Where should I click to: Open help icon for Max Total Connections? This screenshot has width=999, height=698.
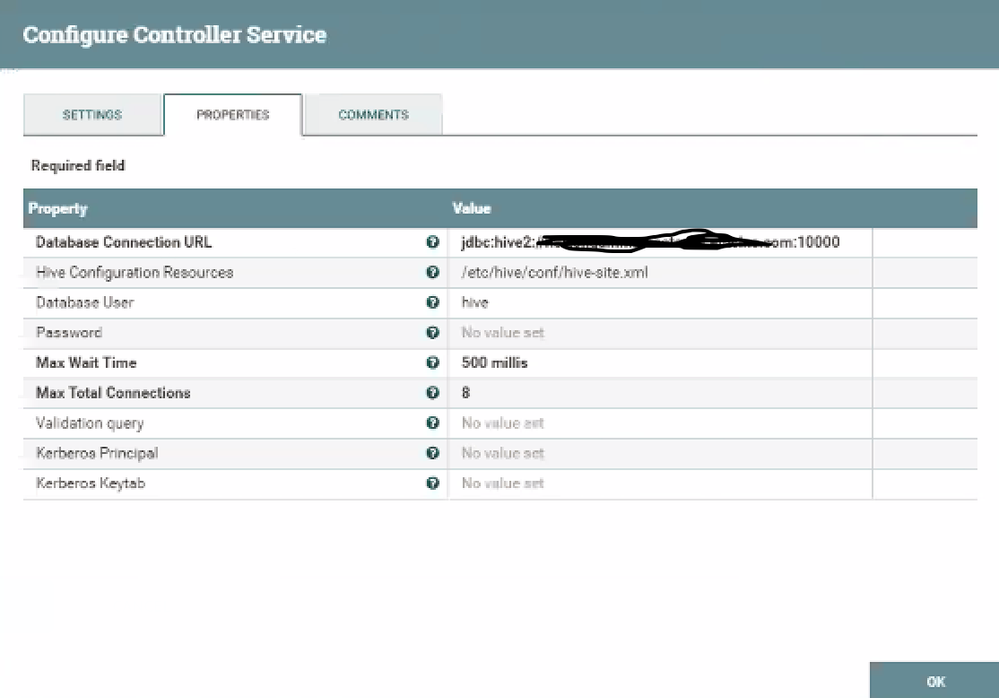point(433,393)
